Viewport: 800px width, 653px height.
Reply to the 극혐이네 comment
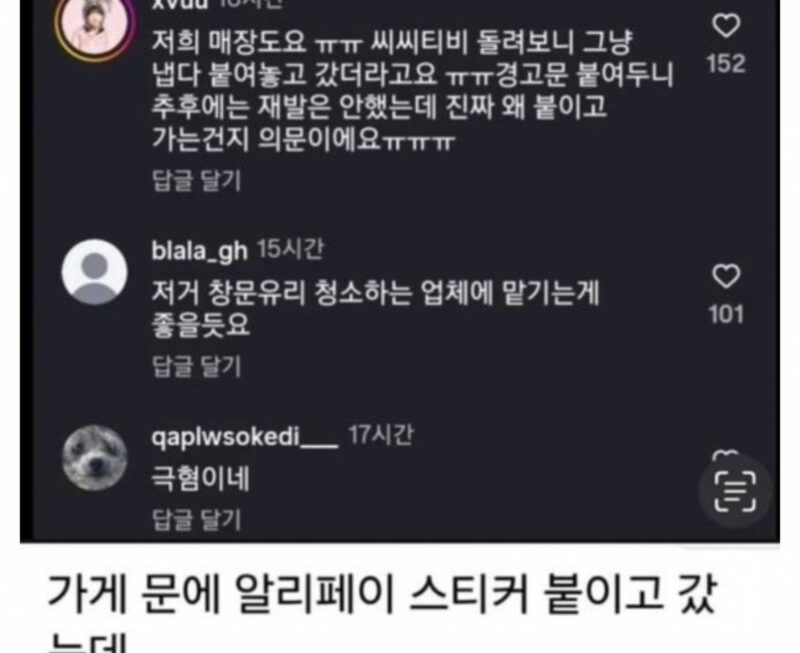coord(196,519)
